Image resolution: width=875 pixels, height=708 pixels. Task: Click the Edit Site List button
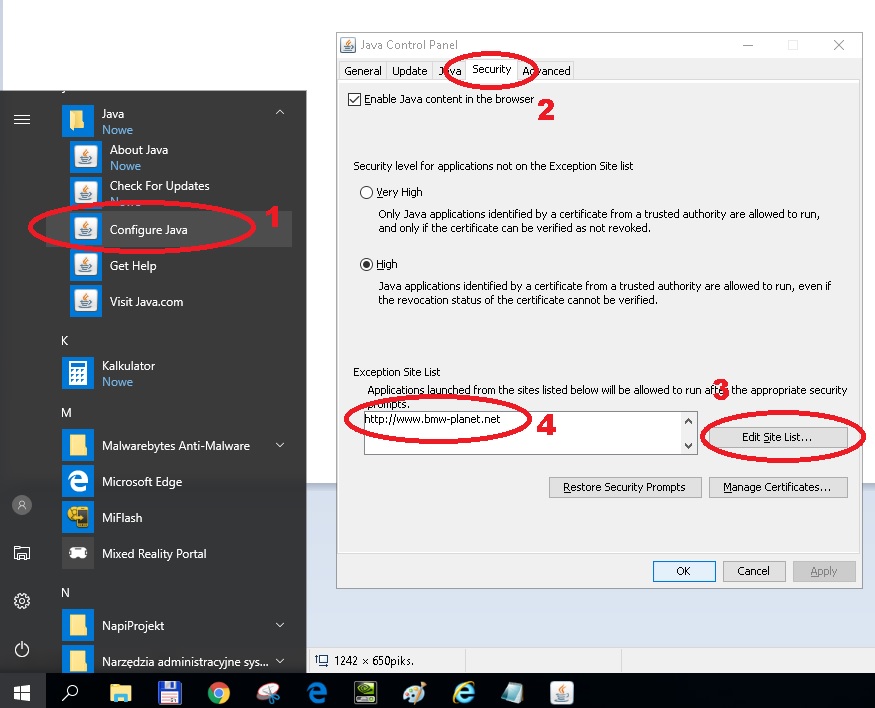pyautogui.click(x=777, y=437)
